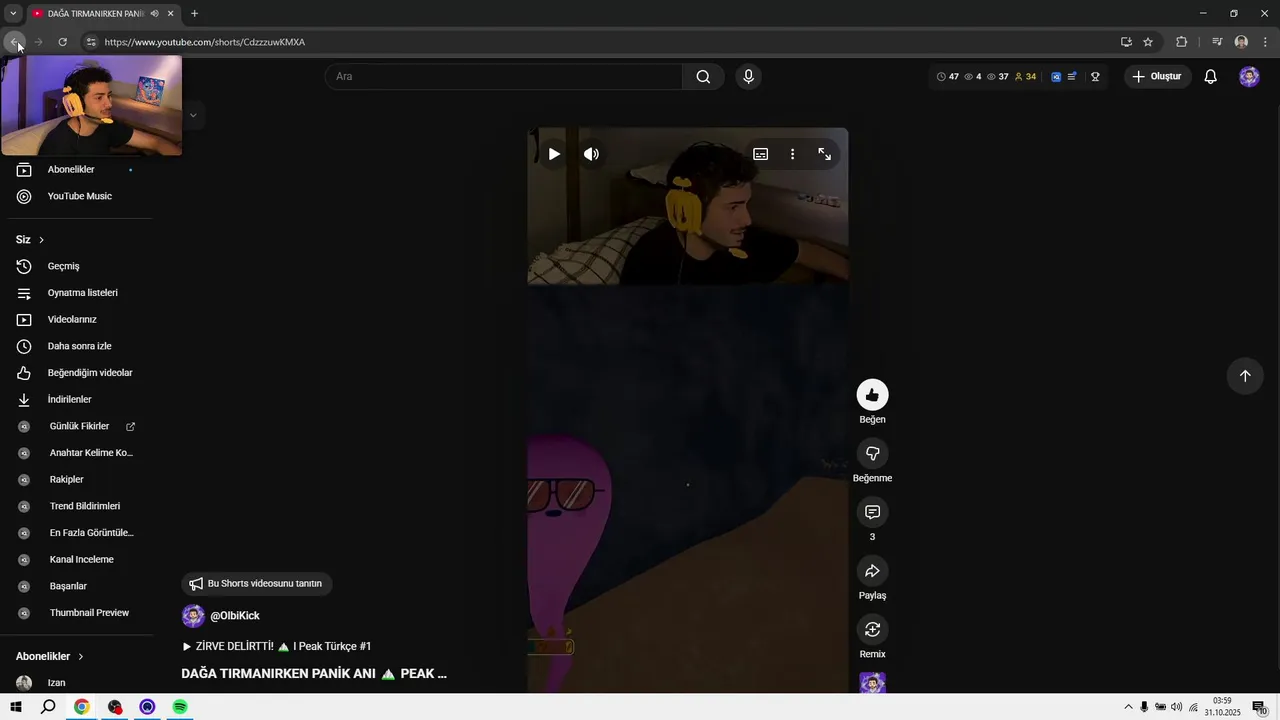Expand Shorts video to fullscreen
The width and height of the screenshot is (1280, 720).
tap(824, 154)
